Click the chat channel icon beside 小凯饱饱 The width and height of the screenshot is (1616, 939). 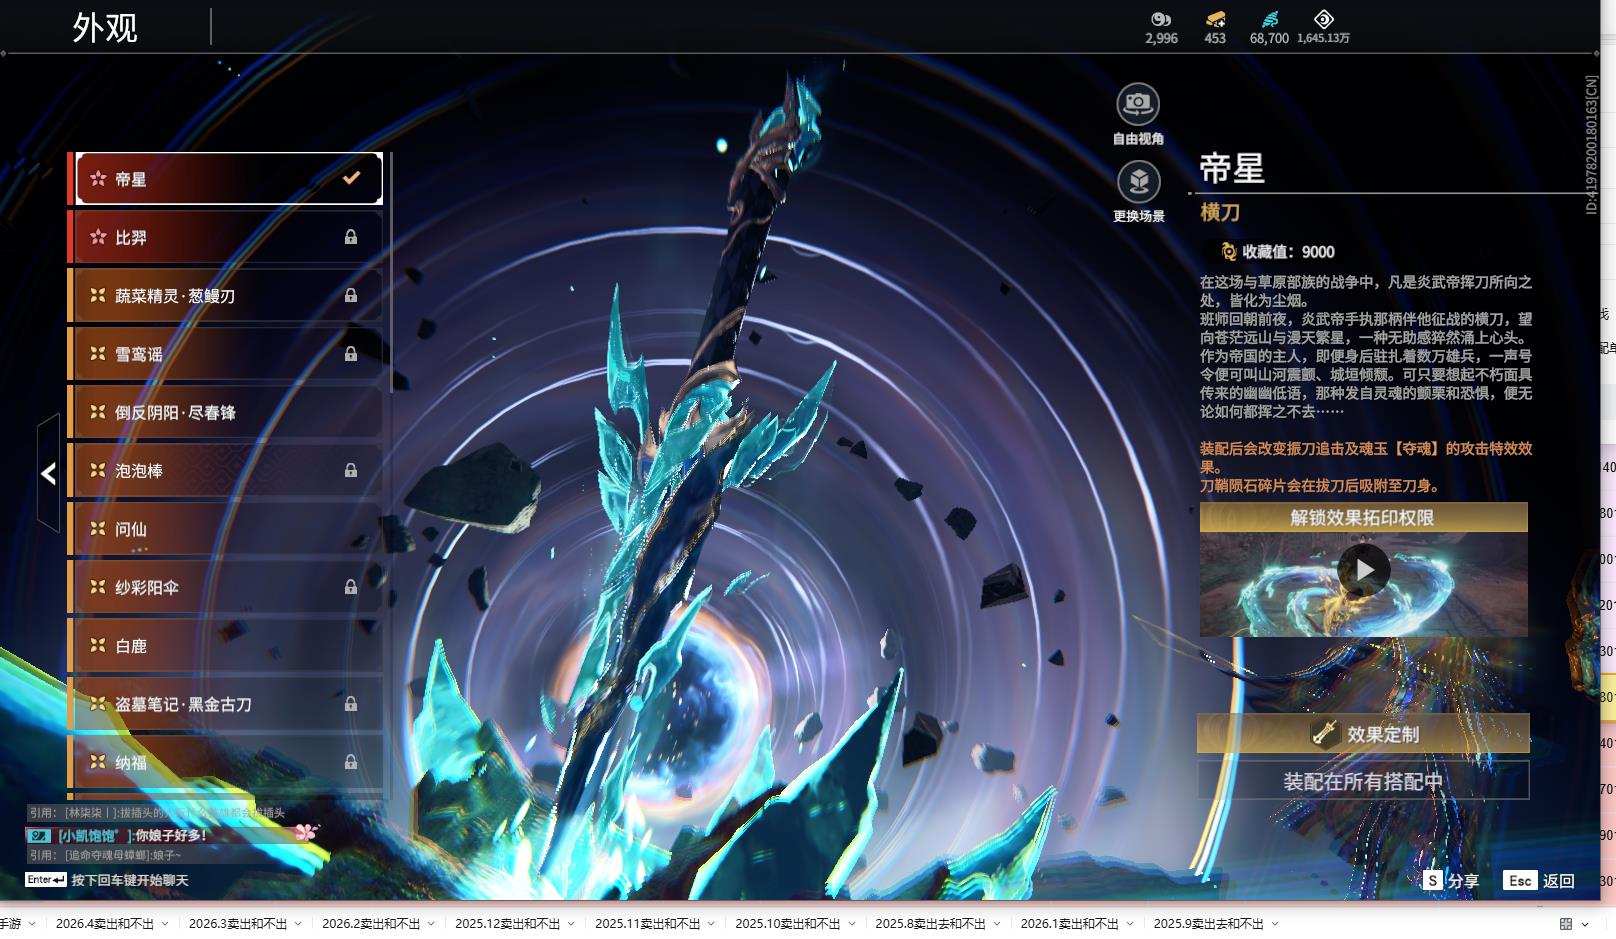(x=39, y=835)
